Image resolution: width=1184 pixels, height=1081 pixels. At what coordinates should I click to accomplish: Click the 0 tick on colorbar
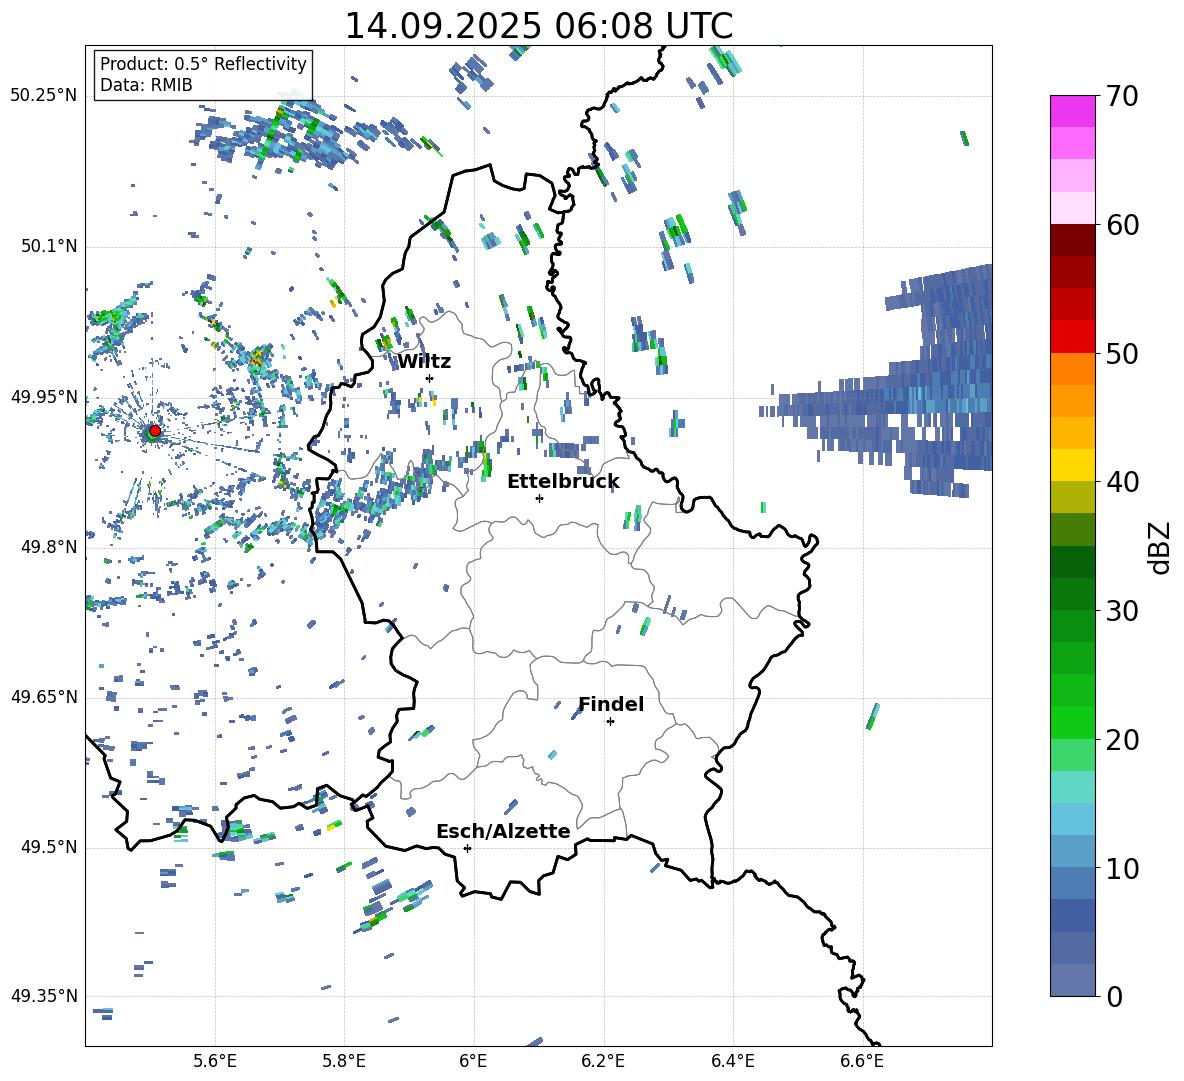1115,996
